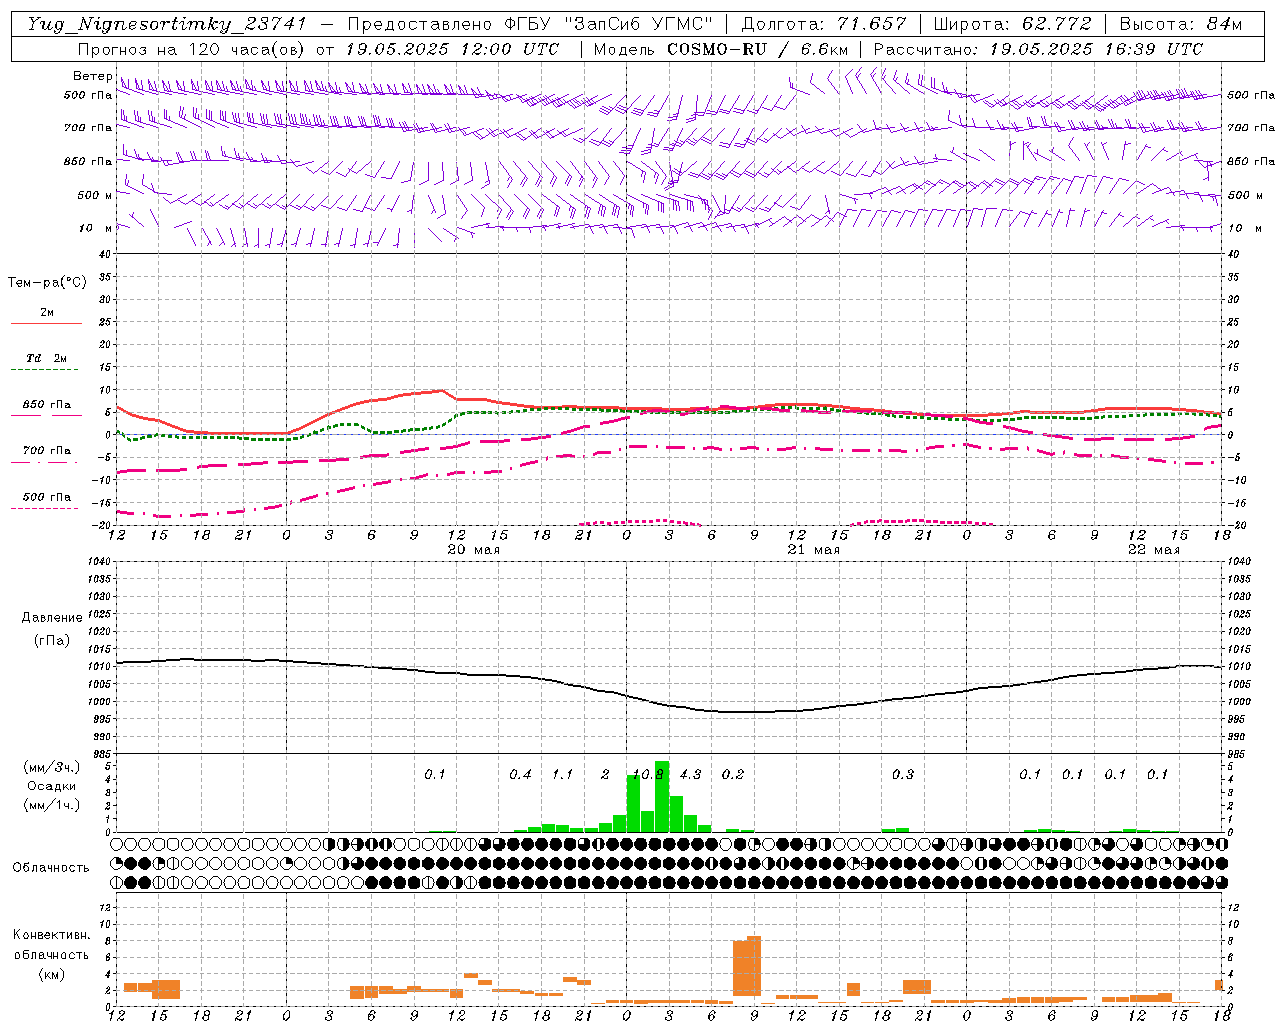The image size is (1280, 1024).
Task: Click the 0.3 precipitation total value
Action: pyautogui.click(x=902, y=774)
